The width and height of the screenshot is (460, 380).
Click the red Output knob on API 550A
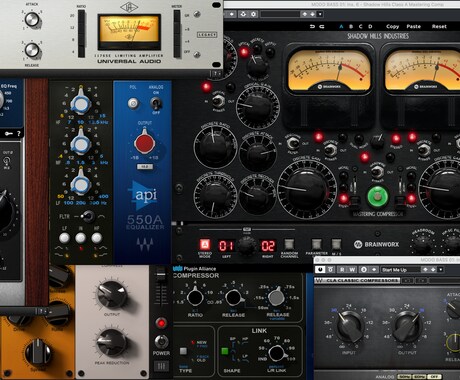pos(144,143)
